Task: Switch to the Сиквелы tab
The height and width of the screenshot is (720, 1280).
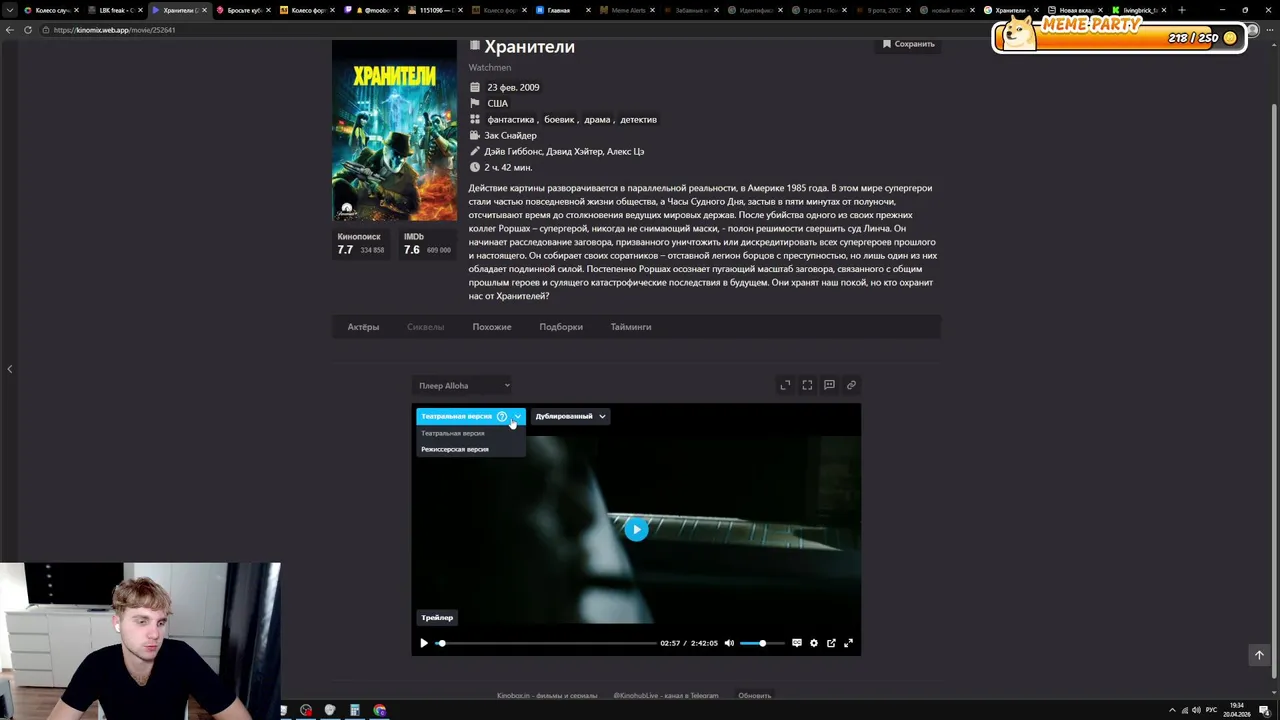Action: click(x=425, y=327)
